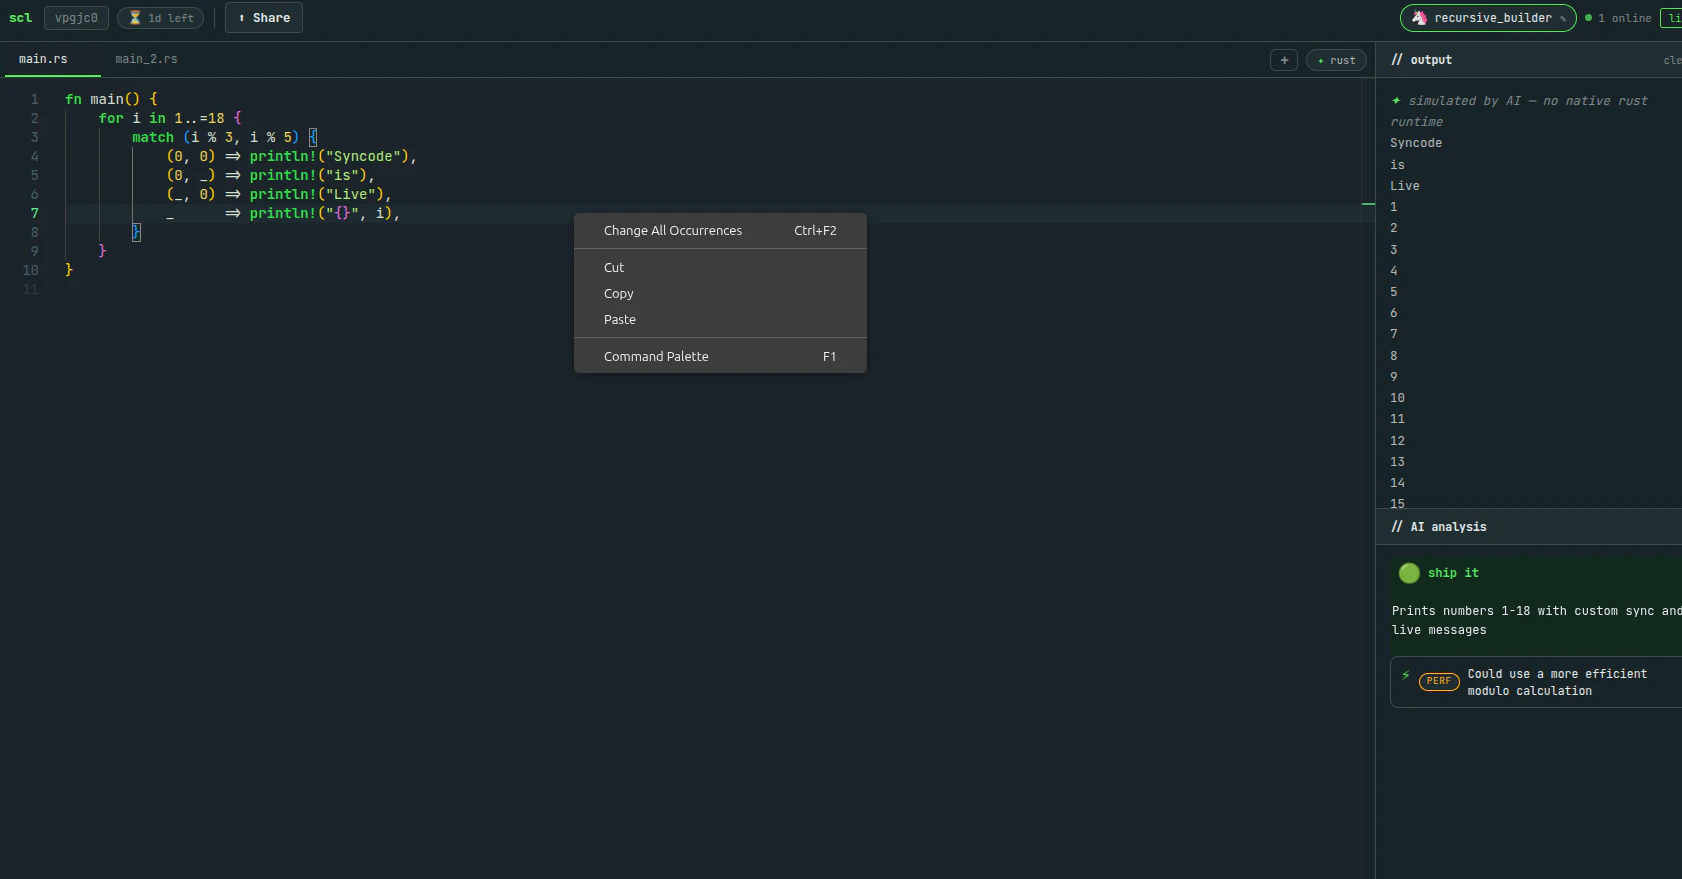This screenshot has height=879, width=1682.
Task: Click the 1d left expiry badge
Action: [x=161, y=18]
